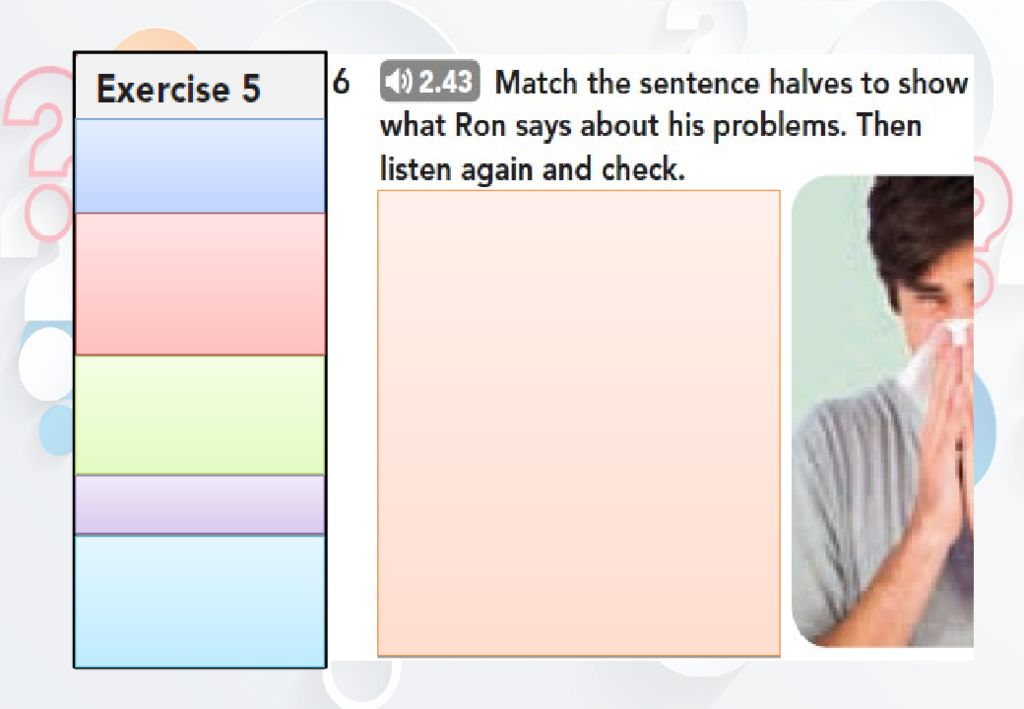
Task: Reveal the blue answer box under Exercise 5
Action: click(200, 166)
